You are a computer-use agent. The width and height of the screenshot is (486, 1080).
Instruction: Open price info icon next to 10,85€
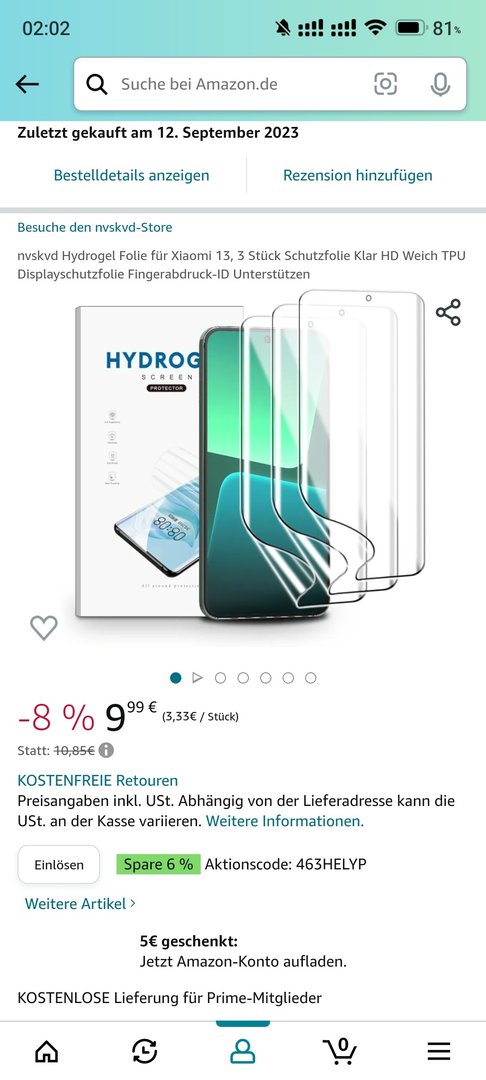point(106,750)
